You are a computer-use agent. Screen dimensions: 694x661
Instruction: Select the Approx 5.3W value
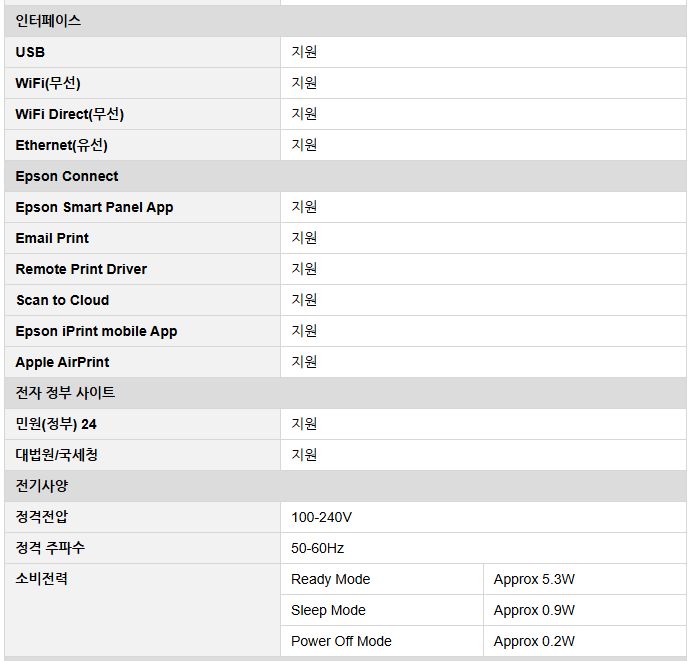point(534,579)
